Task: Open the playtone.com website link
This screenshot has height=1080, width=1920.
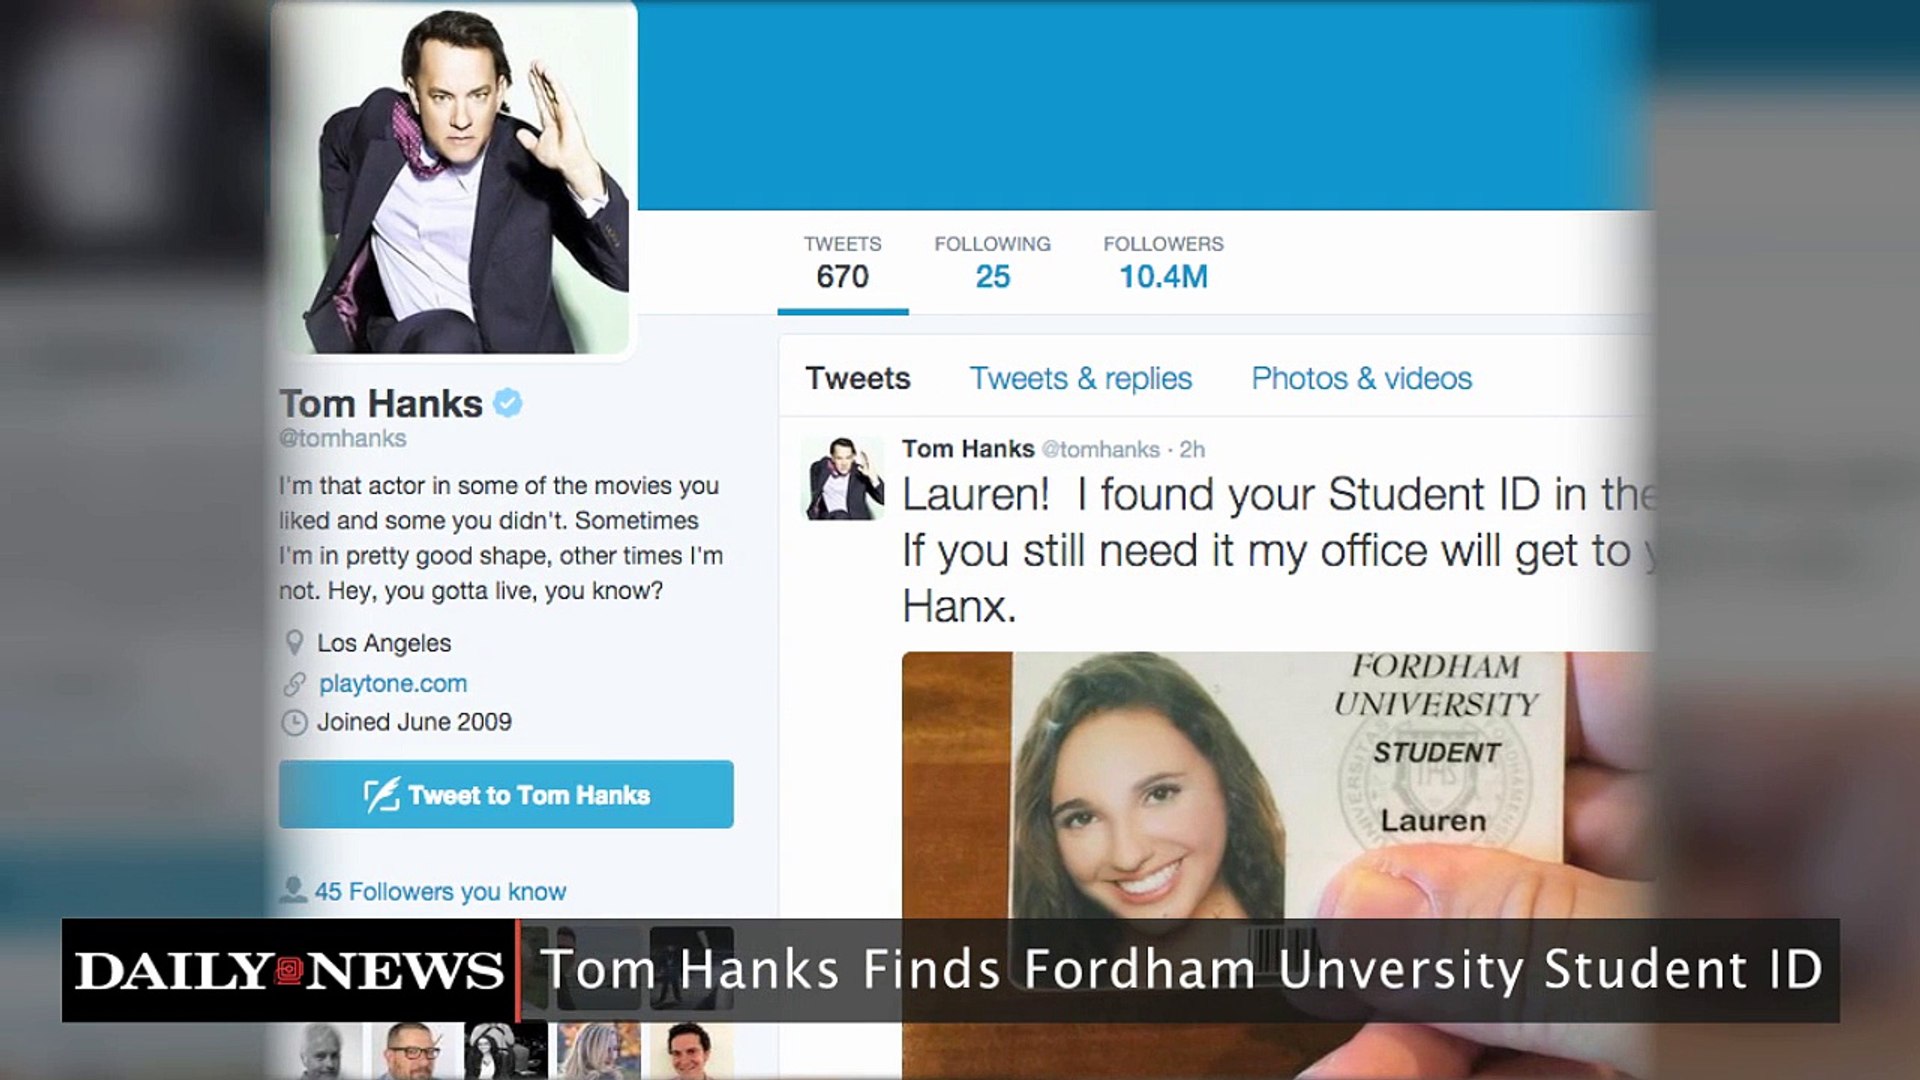Action: [393, 684]
